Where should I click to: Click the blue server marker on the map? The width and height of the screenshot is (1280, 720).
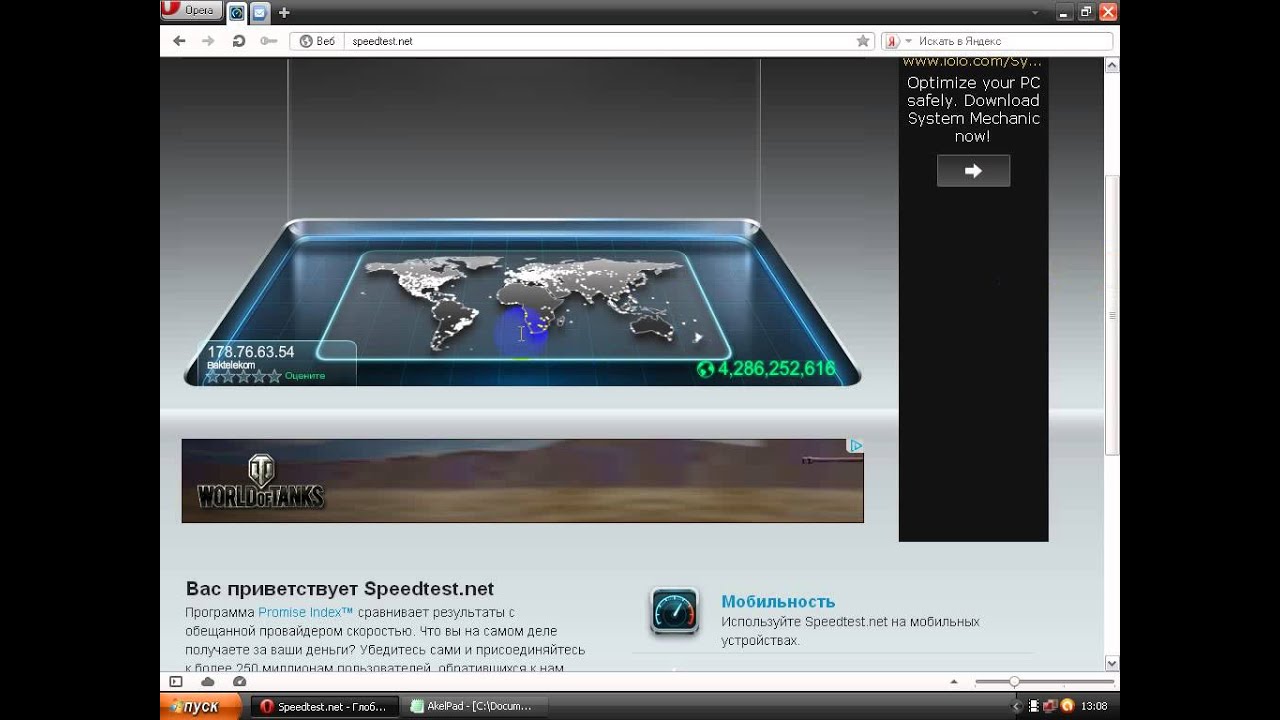tap(523, 332)
